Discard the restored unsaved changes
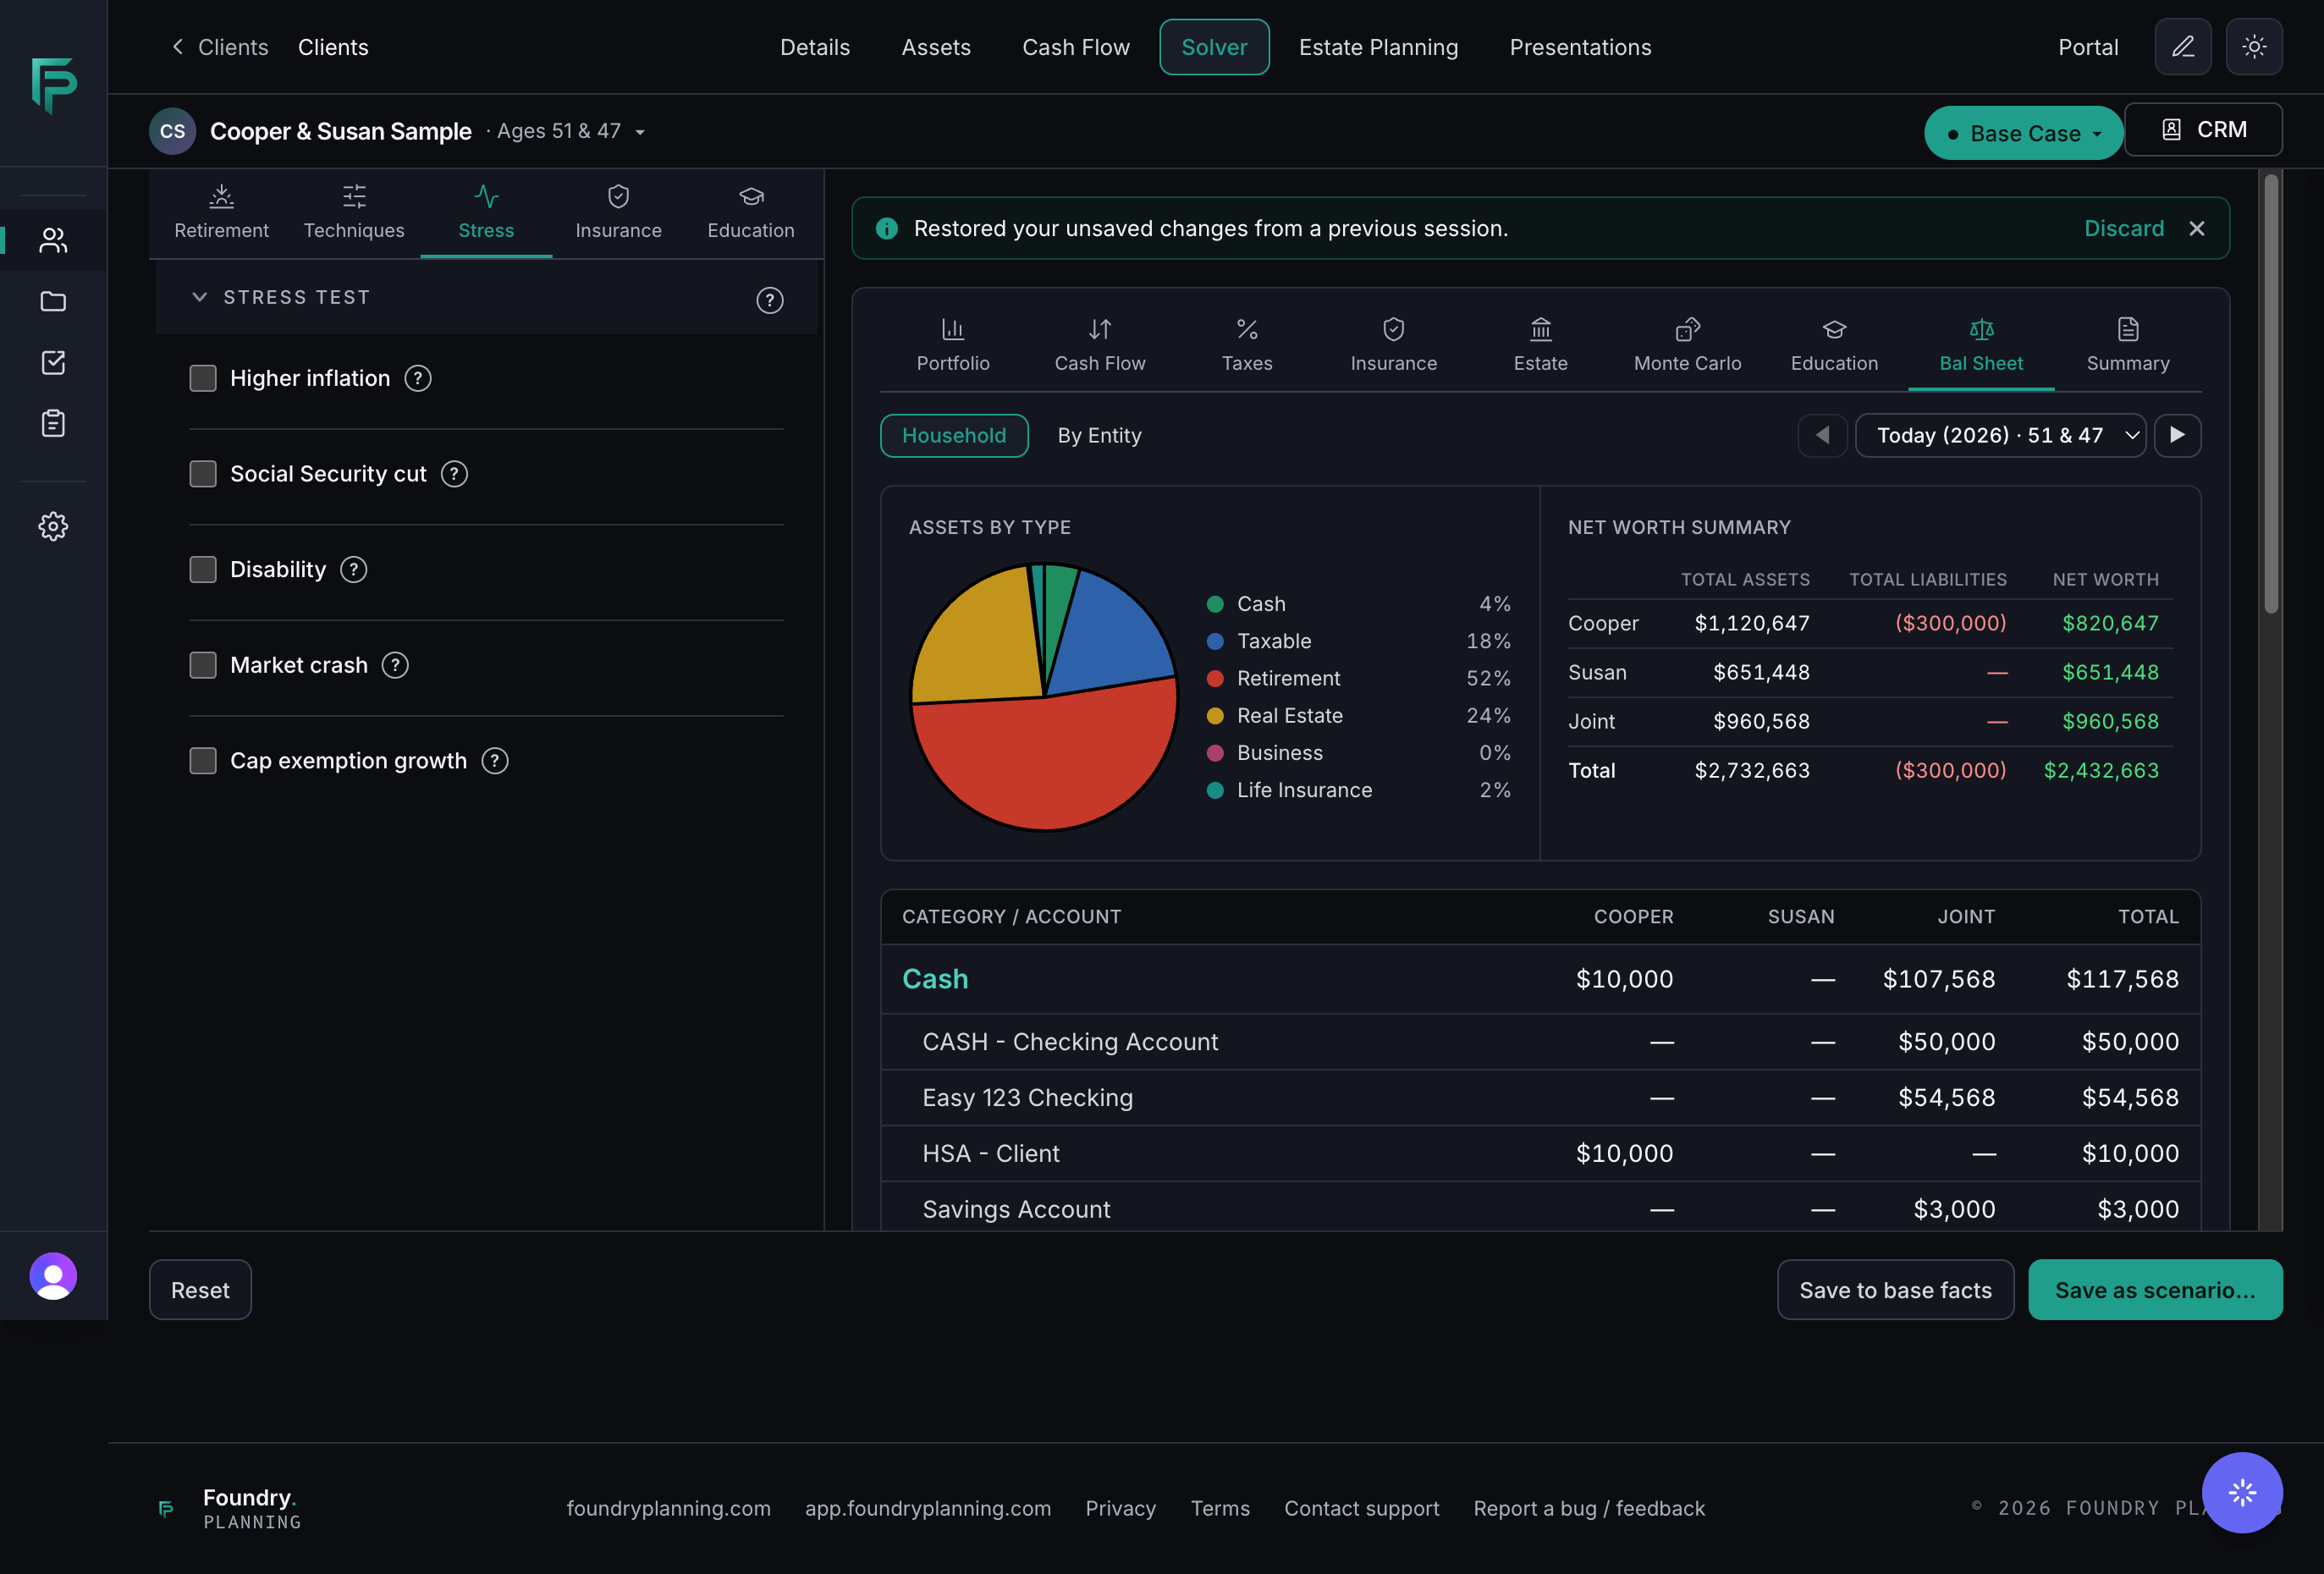 [2123, 229]
